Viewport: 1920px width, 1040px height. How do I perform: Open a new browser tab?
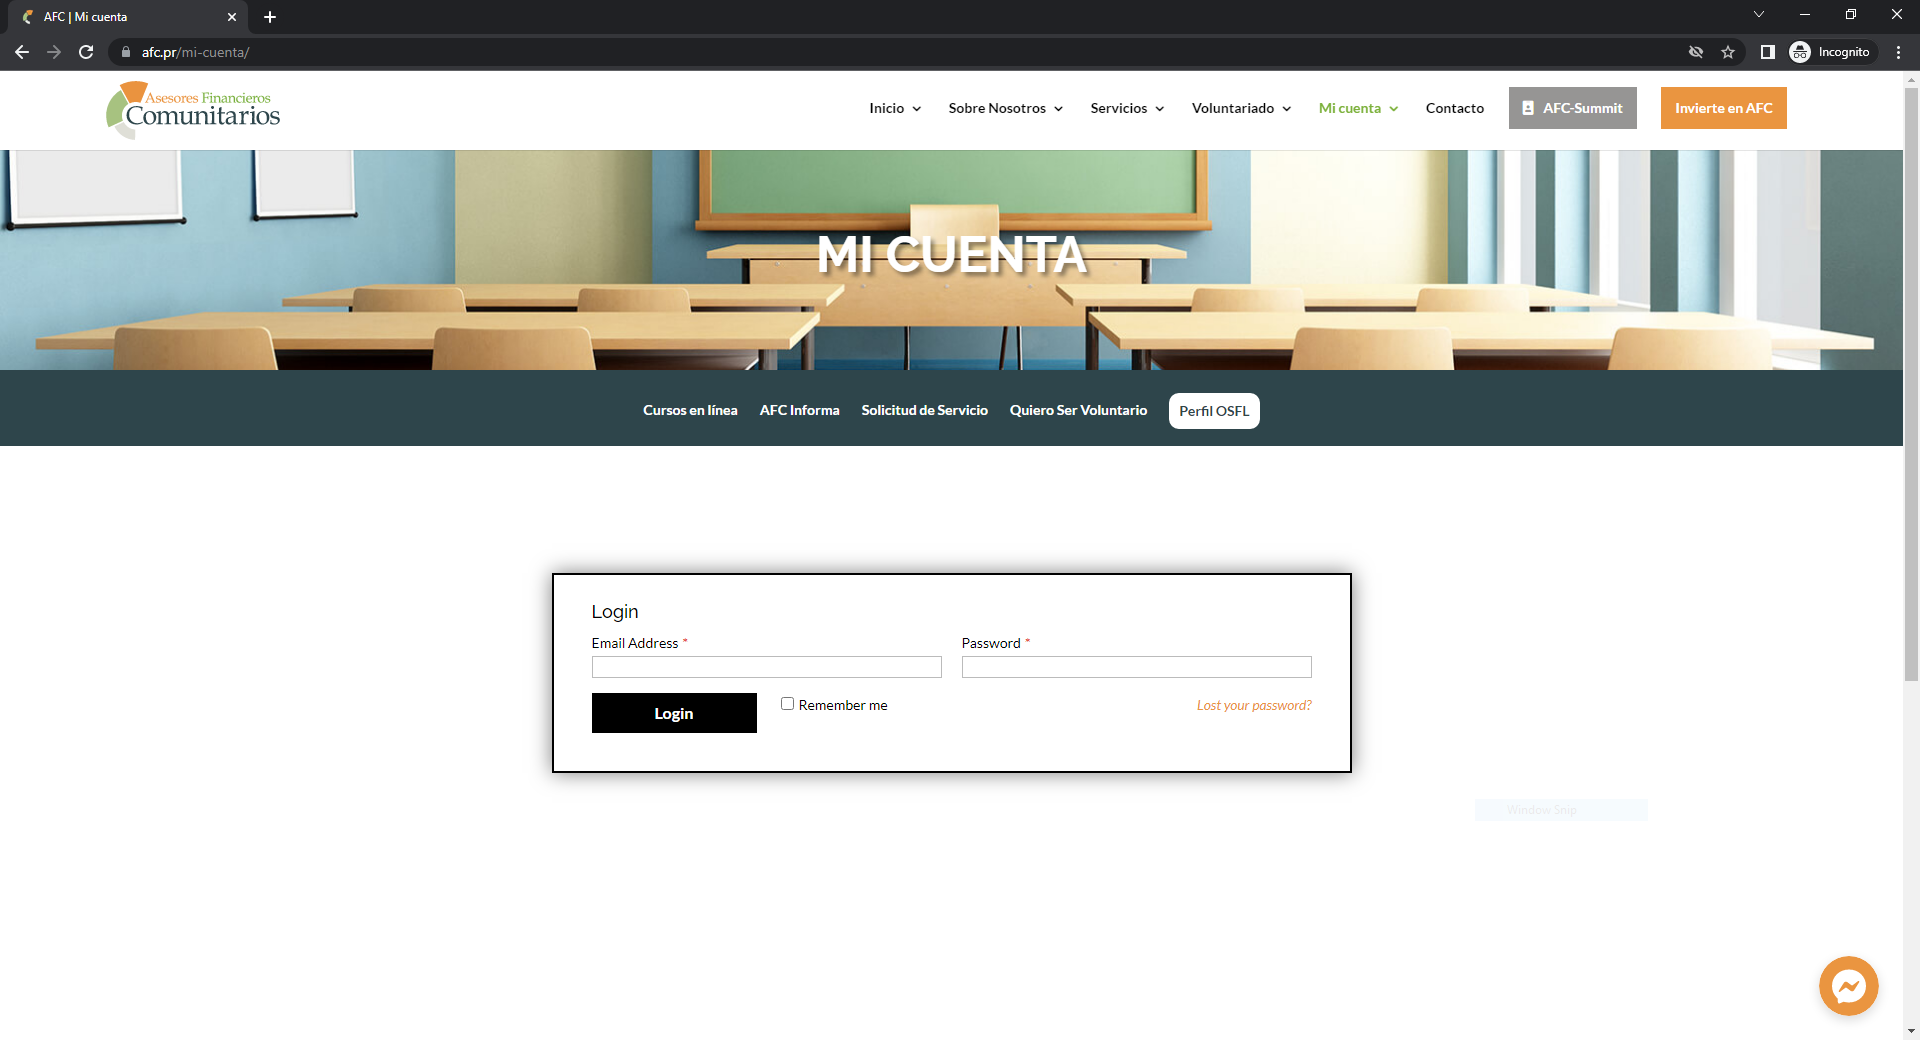click(x=270, y=17)
